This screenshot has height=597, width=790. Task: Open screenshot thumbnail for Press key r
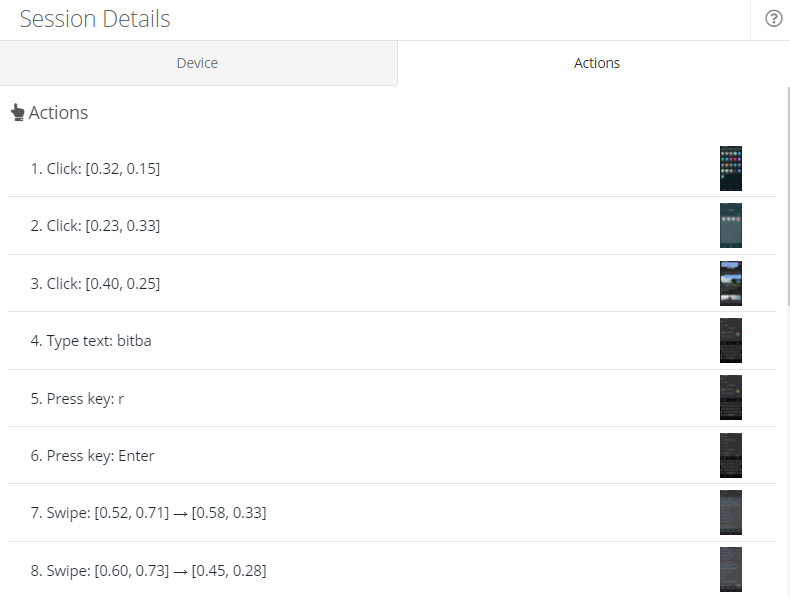(x=731, y=398)
